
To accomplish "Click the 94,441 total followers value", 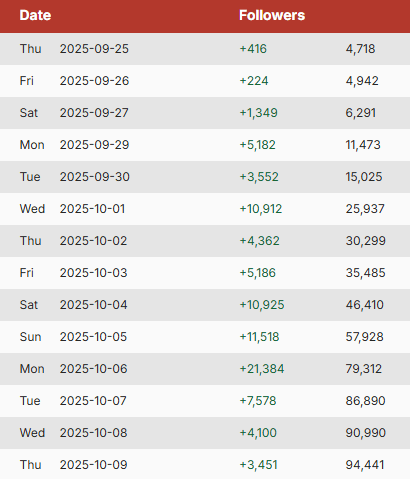I will [365, 465].
